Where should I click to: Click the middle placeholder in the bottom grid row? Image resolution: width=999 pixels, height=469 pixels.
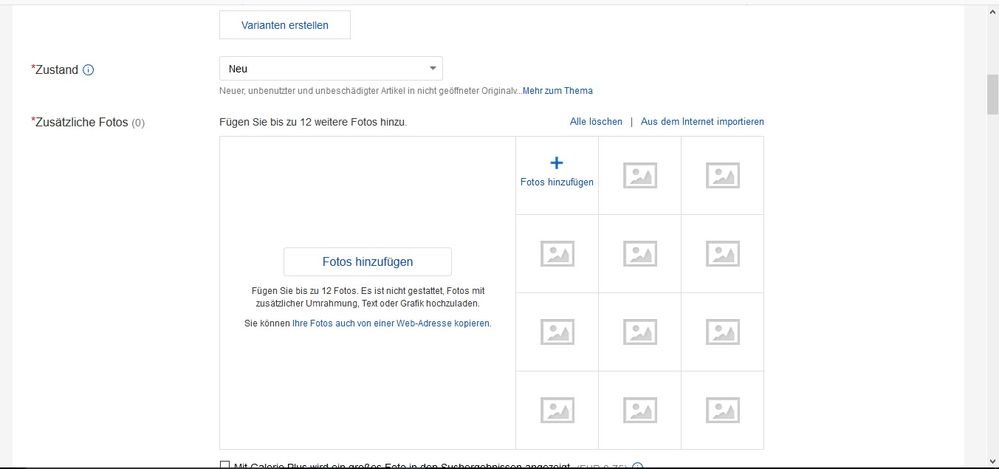[639, 409]
